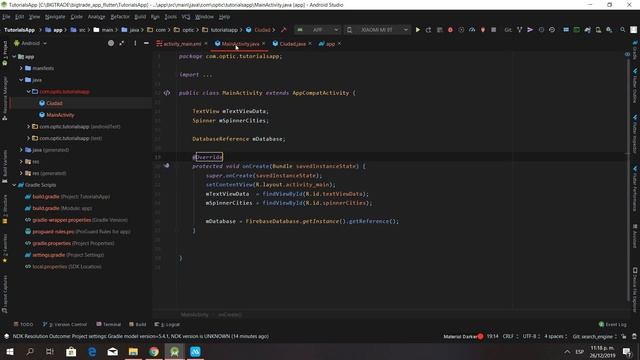Open Google Chrome from the taskbar

point(154,351)
